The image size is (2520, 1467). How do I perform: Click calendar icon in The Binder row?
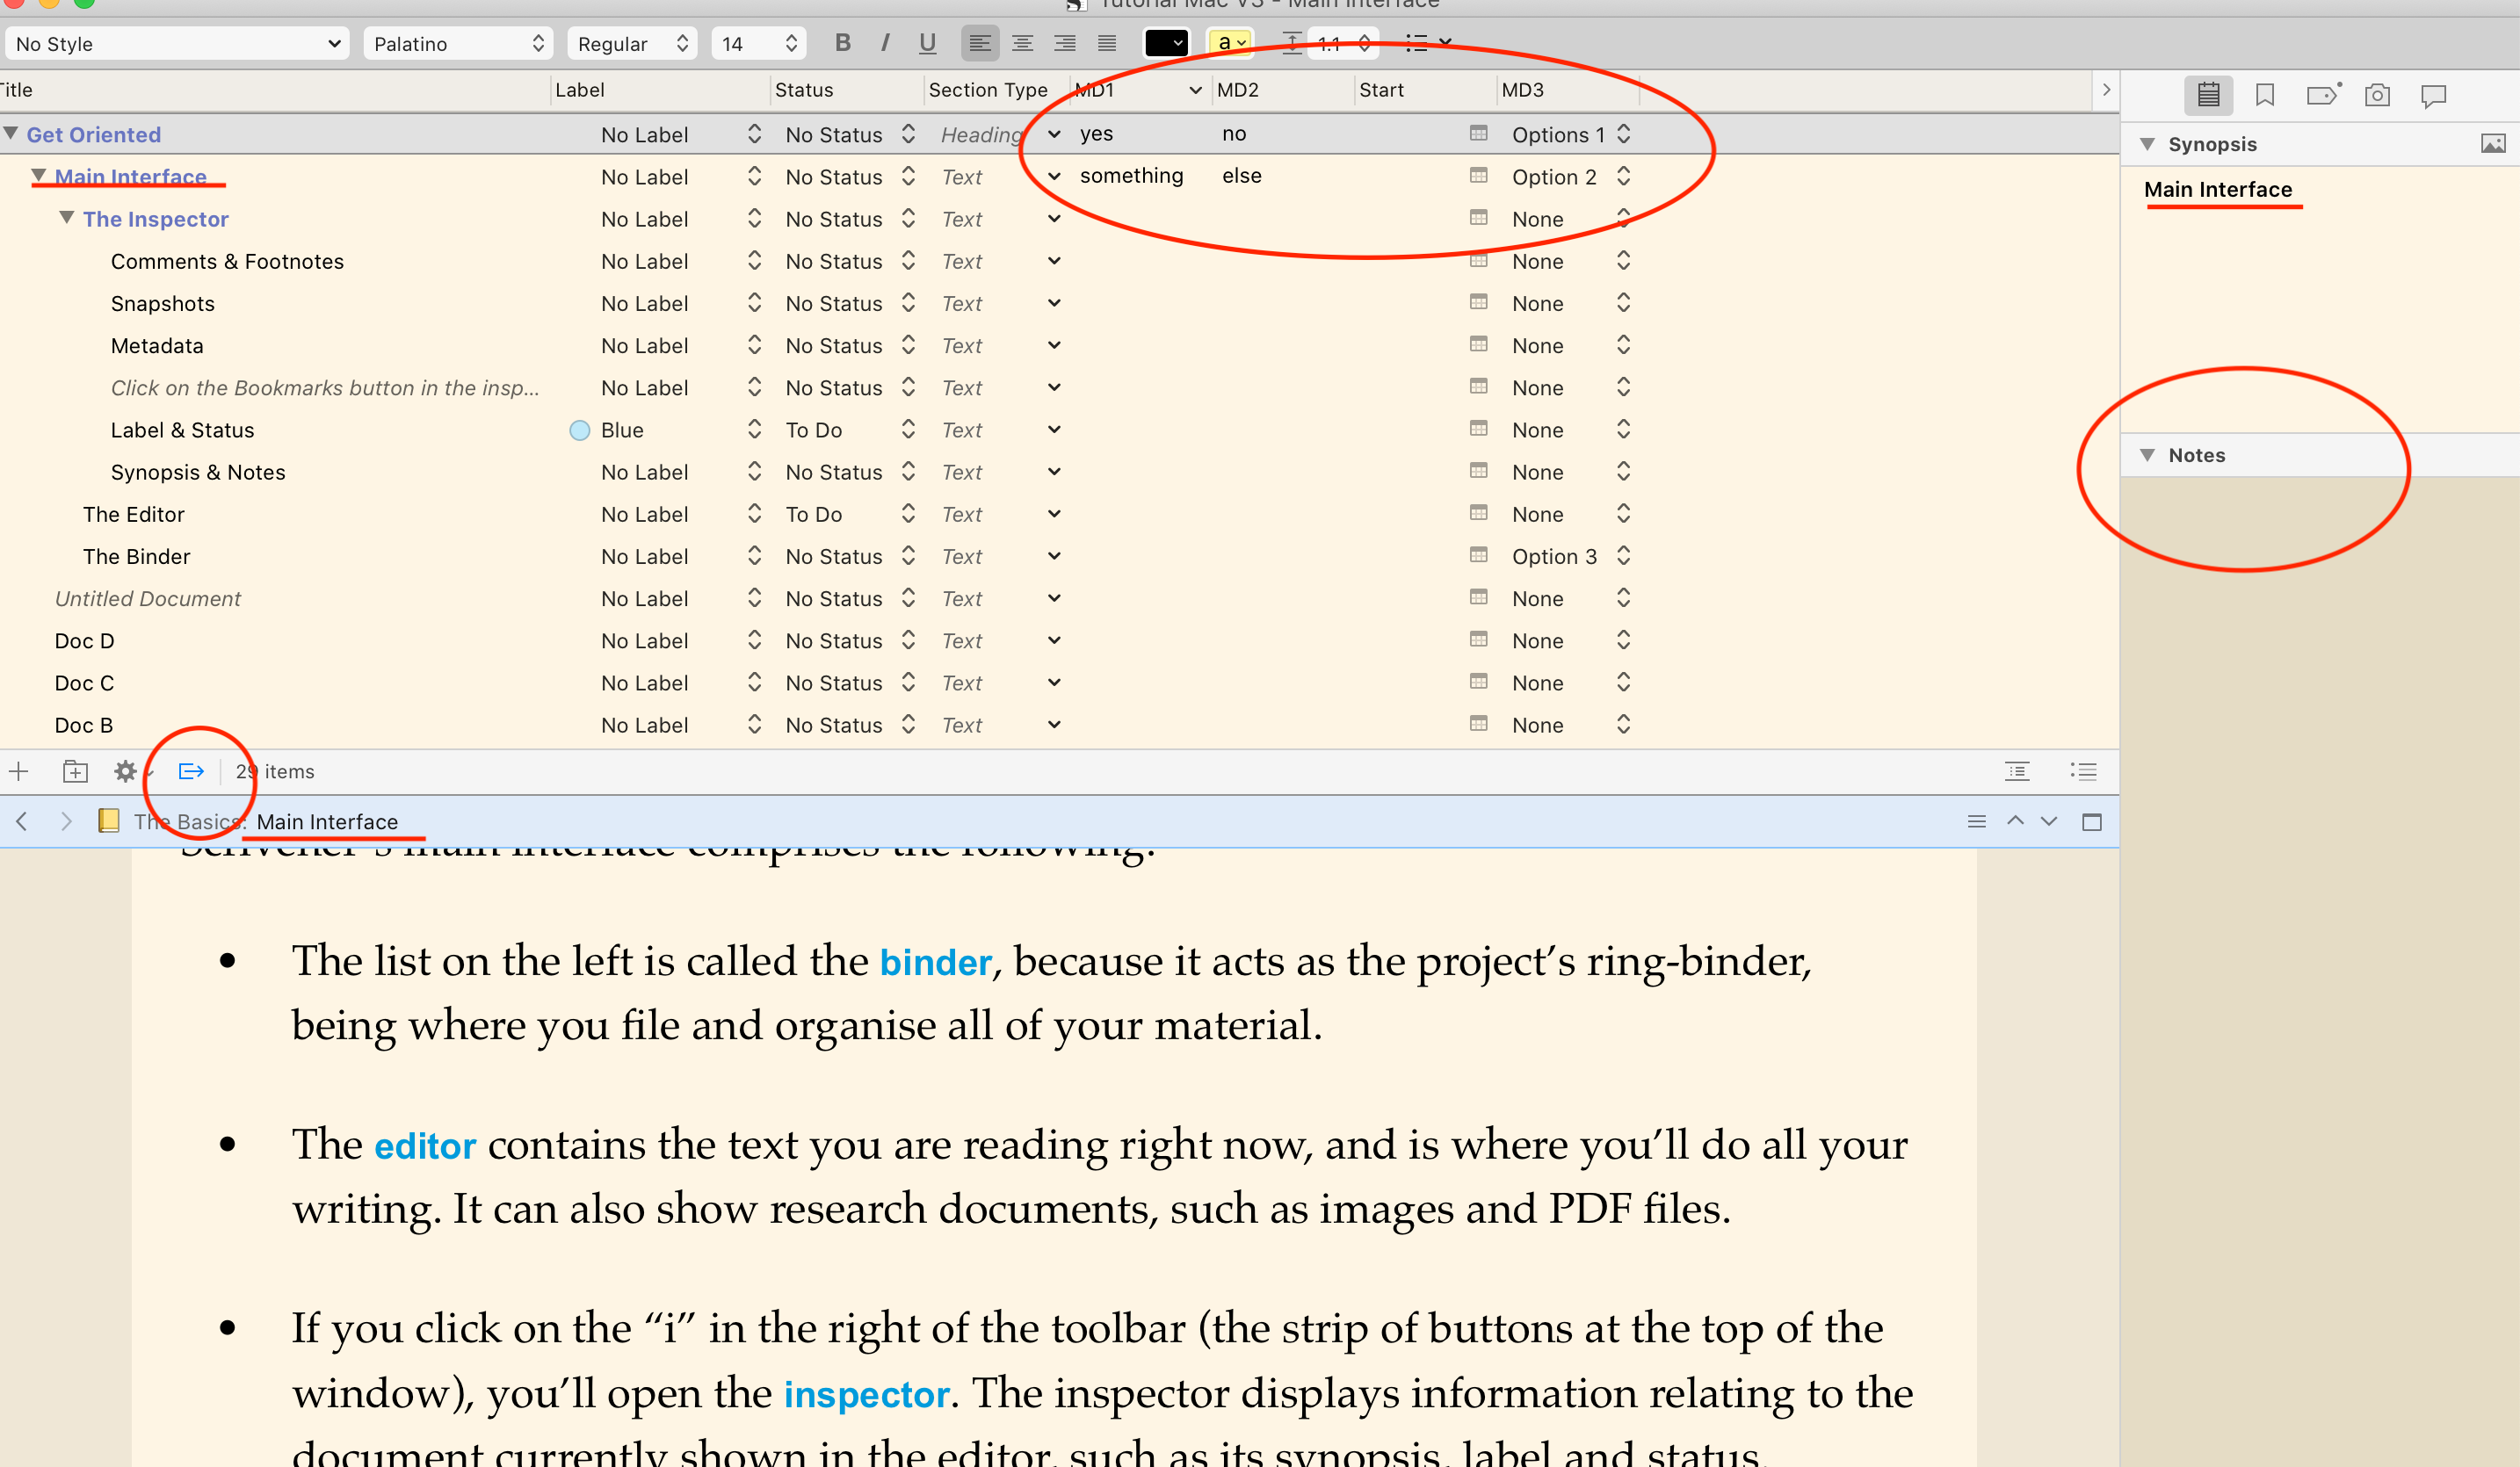(x=1478, y=555)
